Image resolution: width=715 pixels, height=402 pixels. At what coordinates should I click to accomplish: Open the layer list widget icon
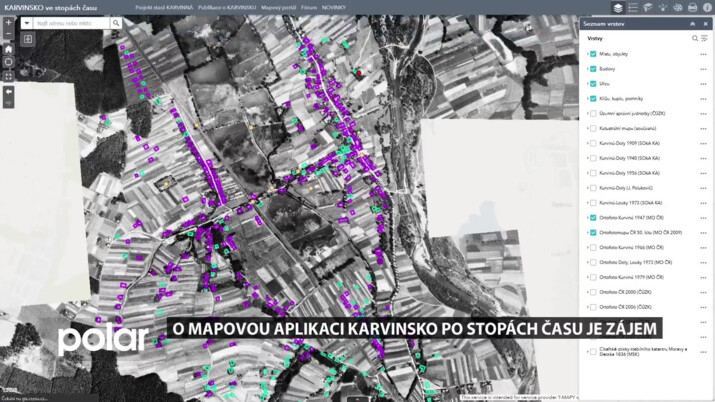pos(618,7)
